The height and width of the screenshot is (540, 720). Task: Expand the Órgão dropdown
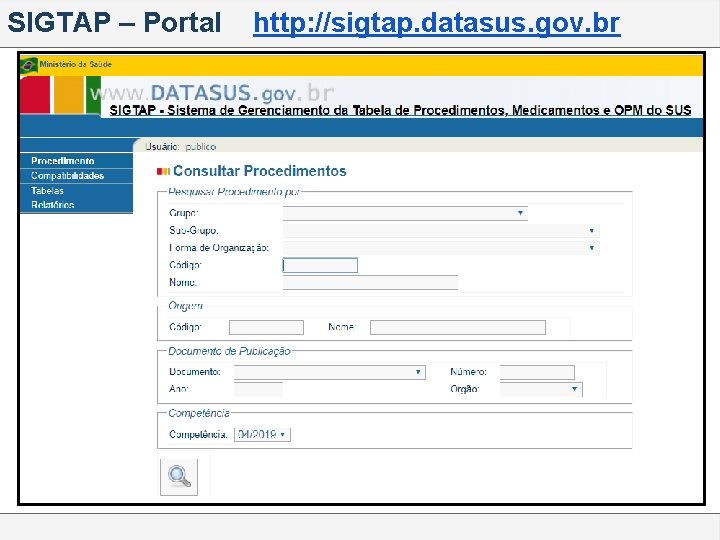(541, 389)
